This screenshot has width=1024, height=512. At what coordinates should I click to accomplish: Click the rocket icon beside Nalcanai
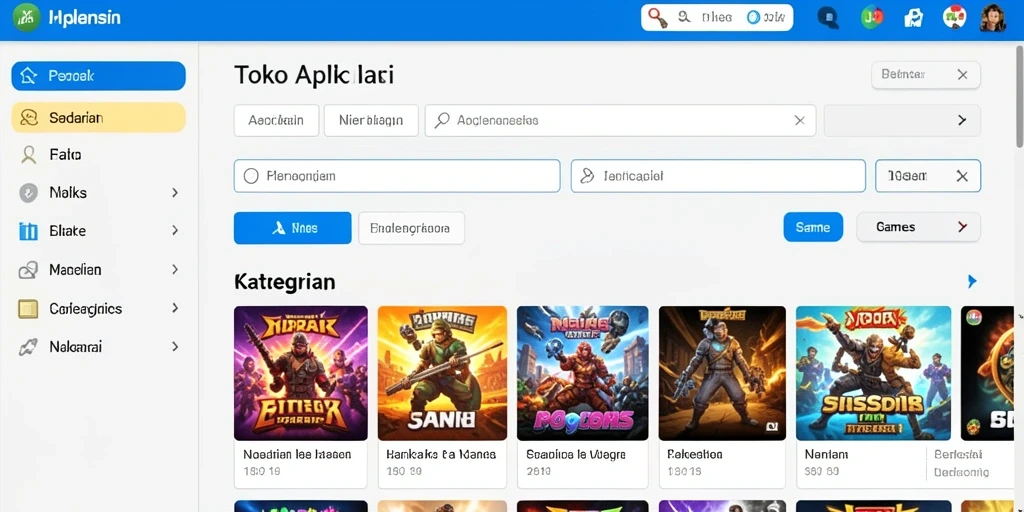[28, 347]
